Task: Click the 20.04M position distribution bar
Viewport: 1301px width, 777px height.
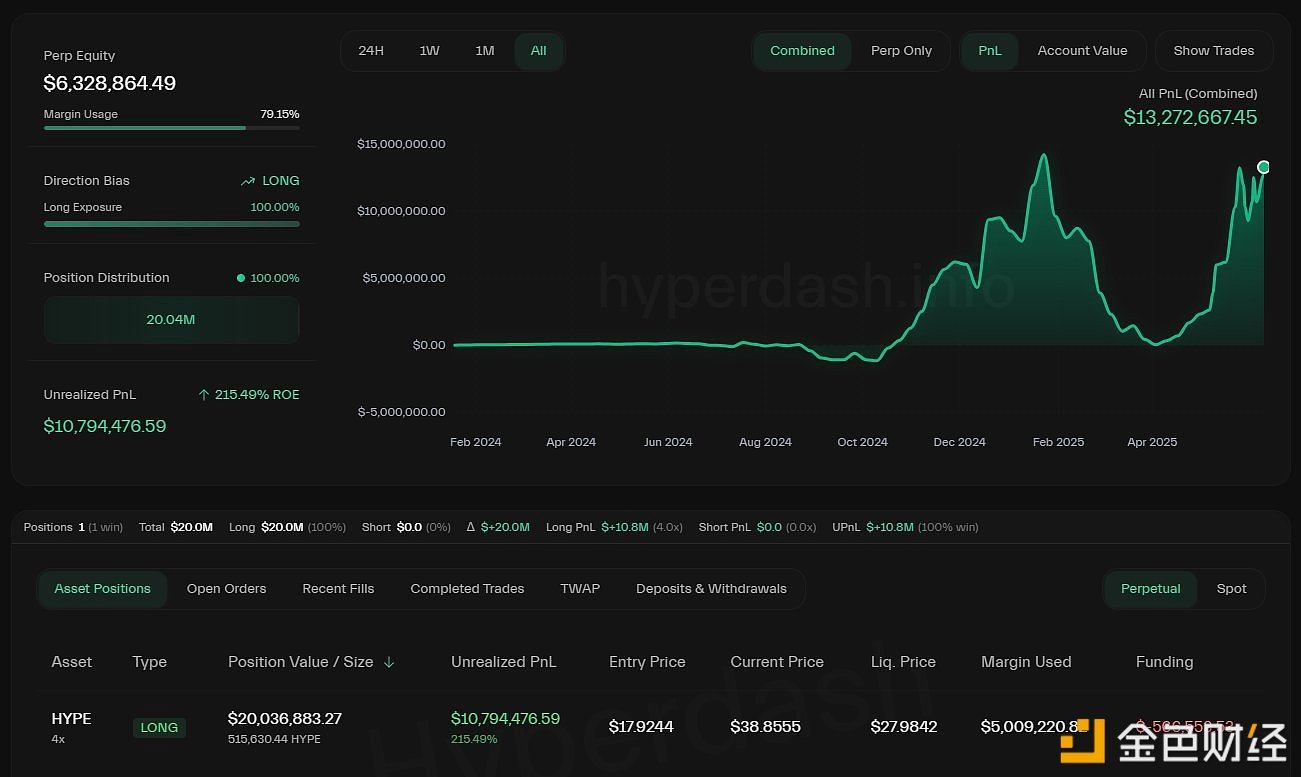Action: coord(171,320)
